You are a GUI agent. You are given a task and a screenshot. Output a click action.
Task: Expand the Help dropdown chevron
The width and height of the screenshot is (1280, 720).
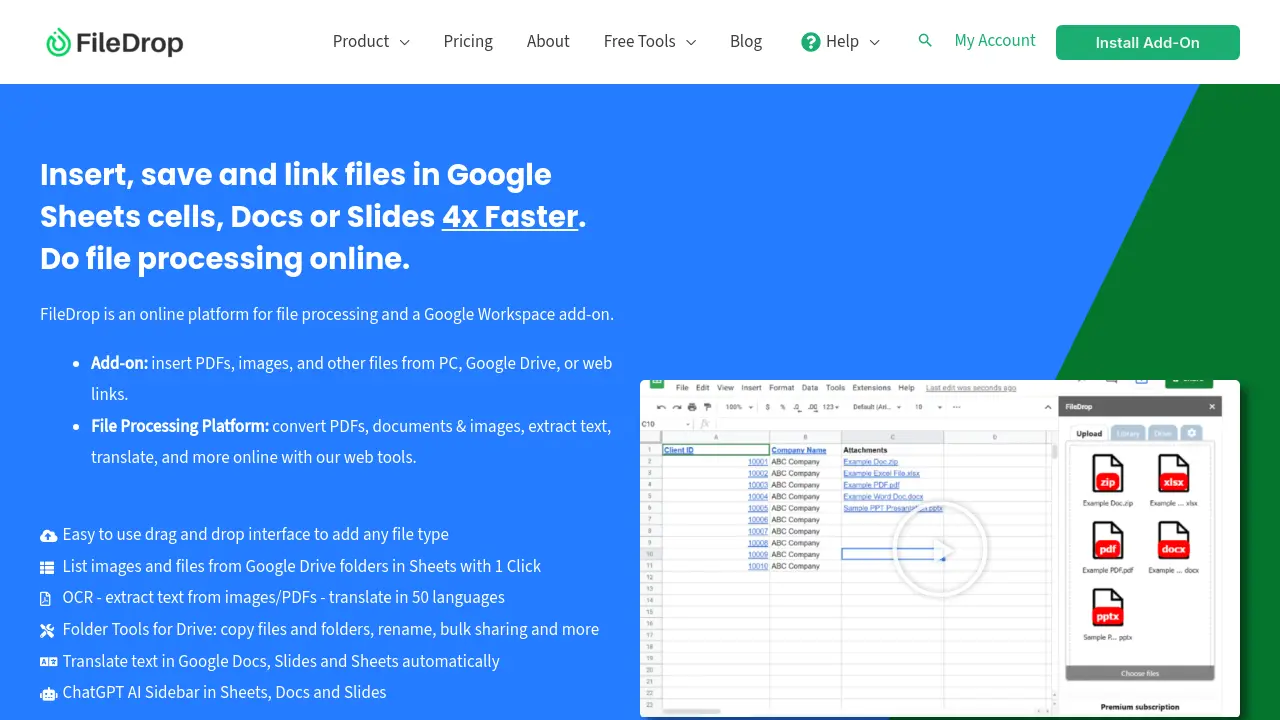pyautogui.click(x=874, y=42)
